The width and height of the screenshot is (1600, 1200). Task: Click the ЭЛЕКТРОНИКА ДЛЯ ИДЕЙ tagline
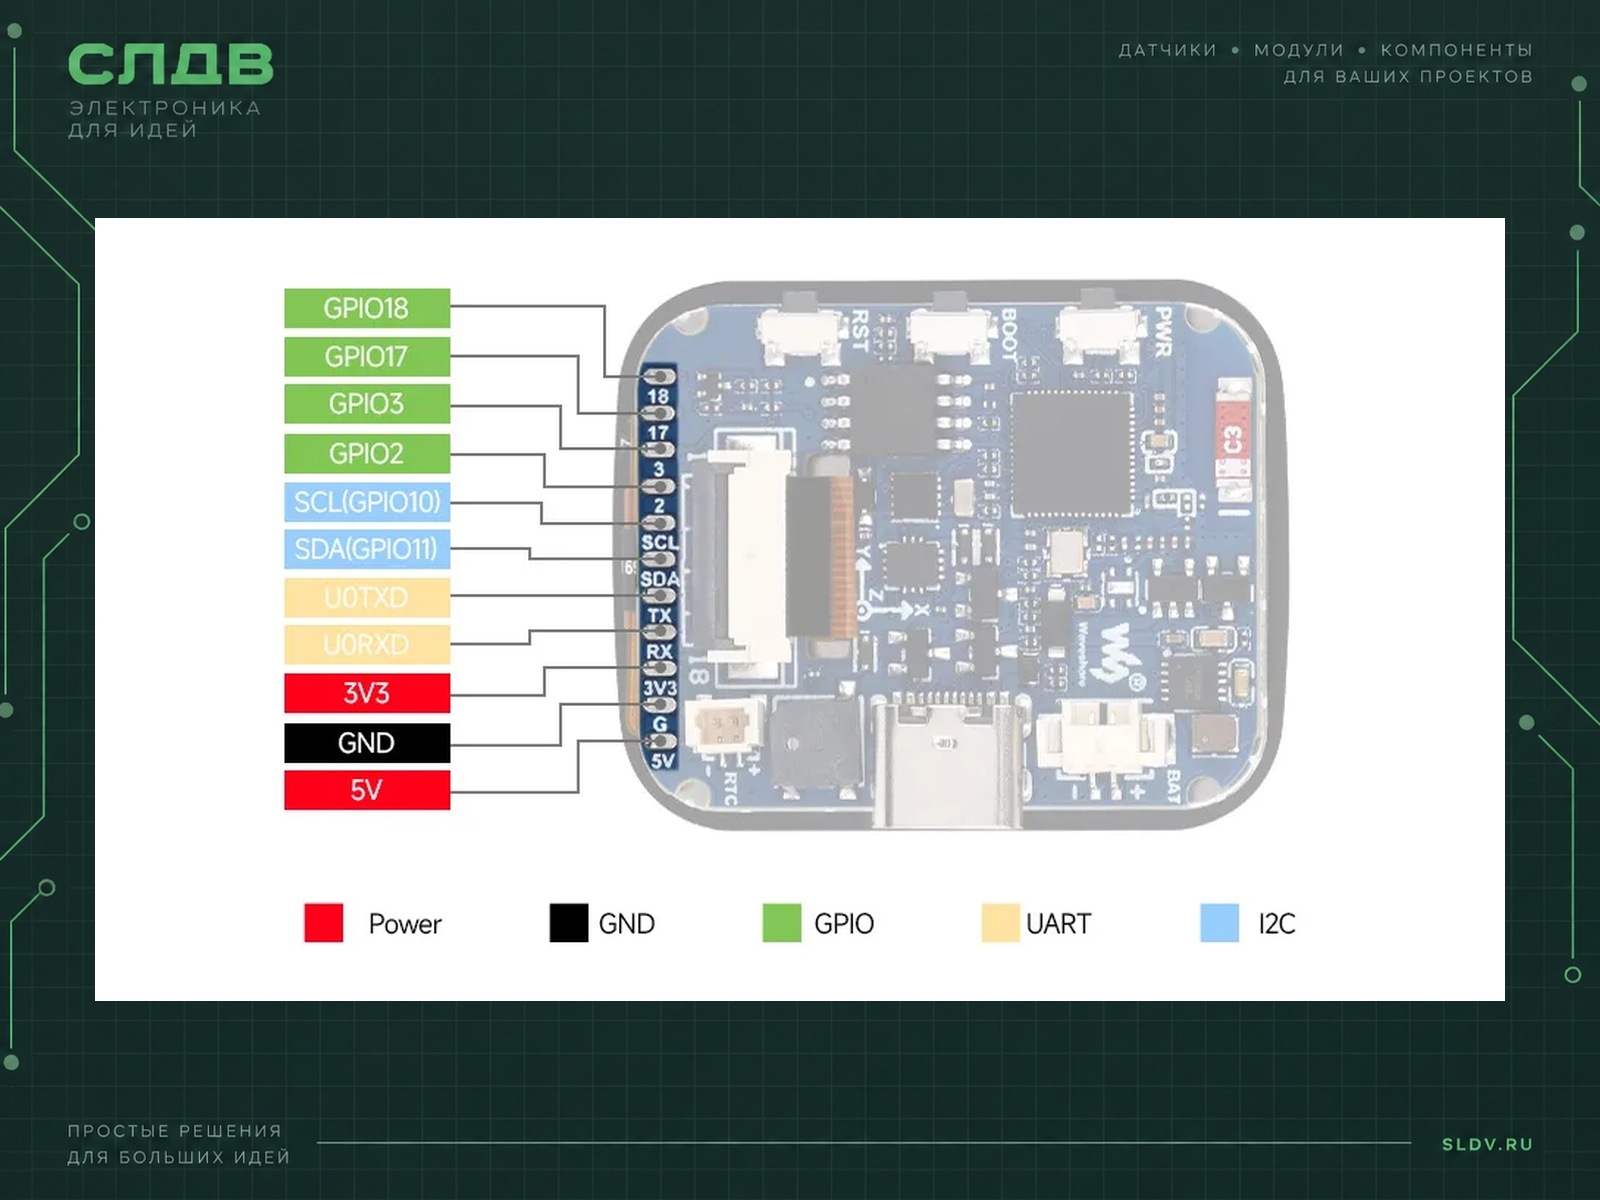click(164, 119)
